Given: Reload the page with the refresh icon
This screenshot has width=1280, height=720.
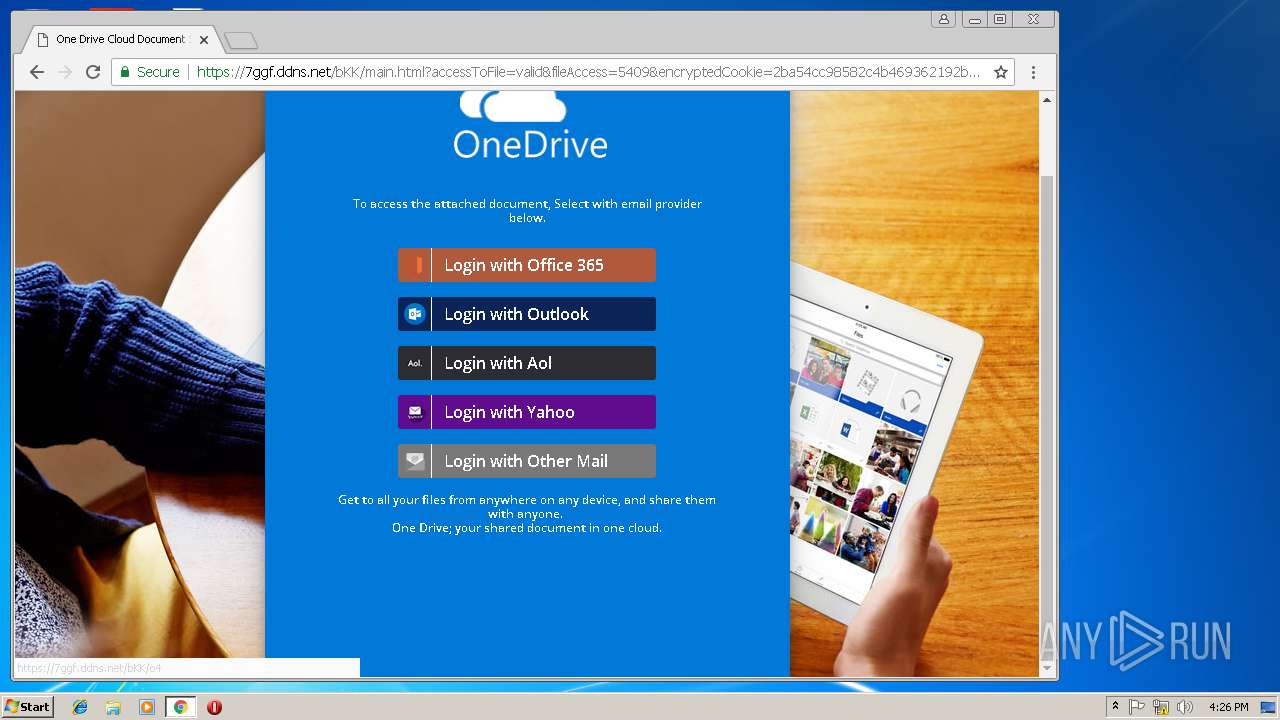Looking at the screenshot, I should click(x=93, y=72).
